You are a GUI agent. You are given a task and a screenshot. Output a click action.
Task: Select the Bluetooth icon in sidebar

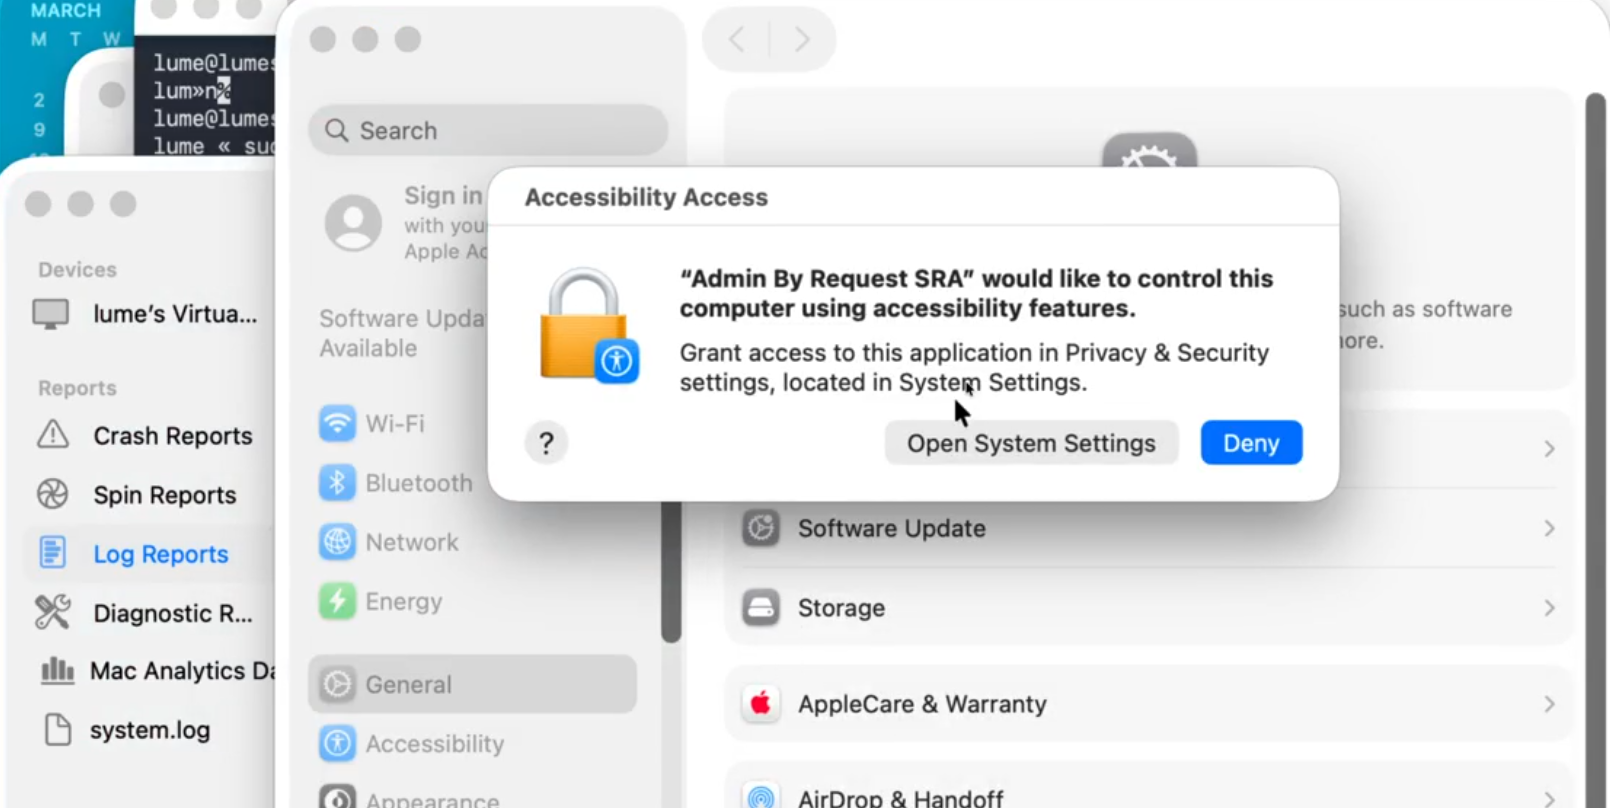[337, 483]
